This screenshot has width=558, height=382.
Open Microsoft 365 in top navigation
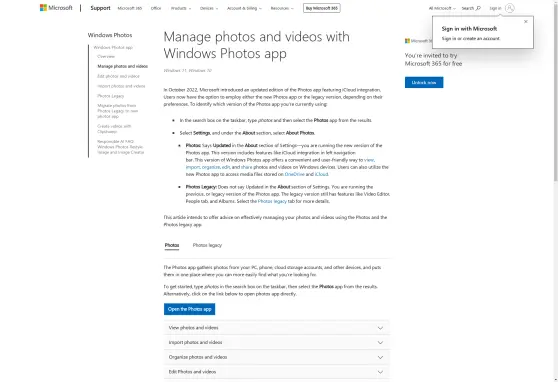click(130, 8)
